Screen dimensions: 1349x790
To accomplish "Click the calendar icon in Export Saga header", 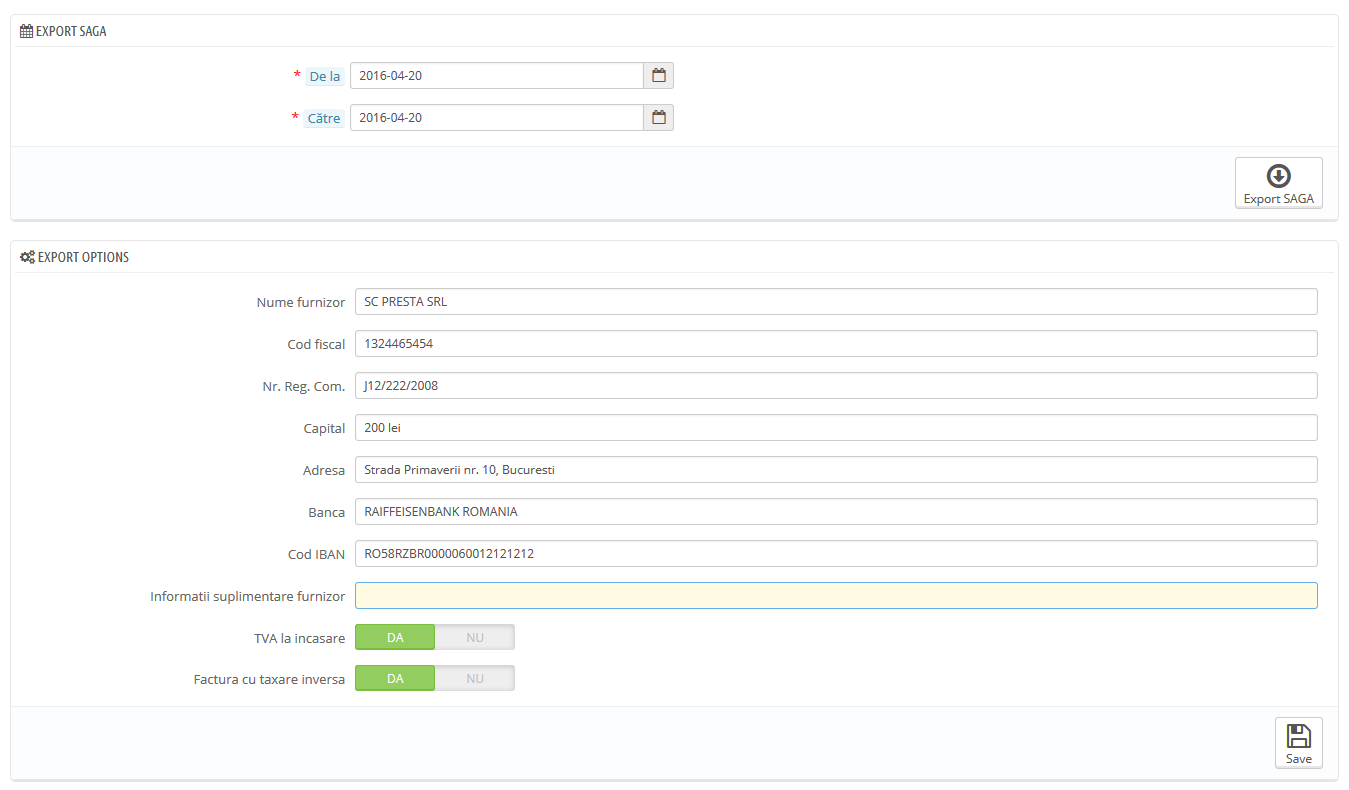I will [27, 31].
